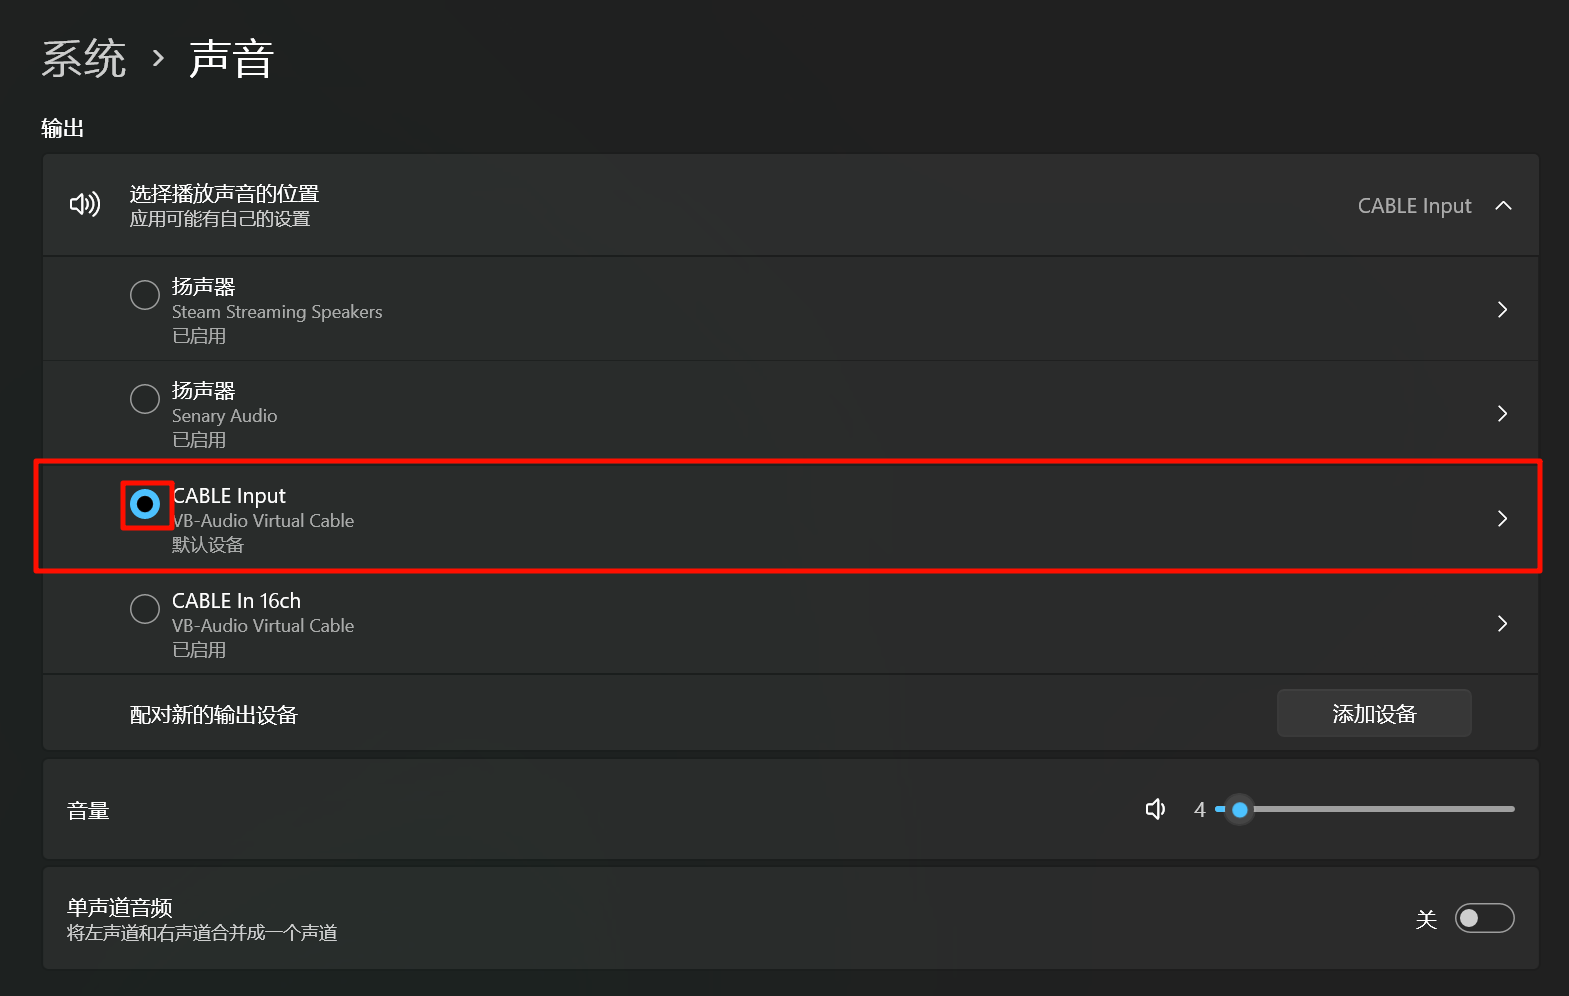Select Steam Streaming Speakers radio button
The image size is (1569, 996).
(x=145, y=295)
